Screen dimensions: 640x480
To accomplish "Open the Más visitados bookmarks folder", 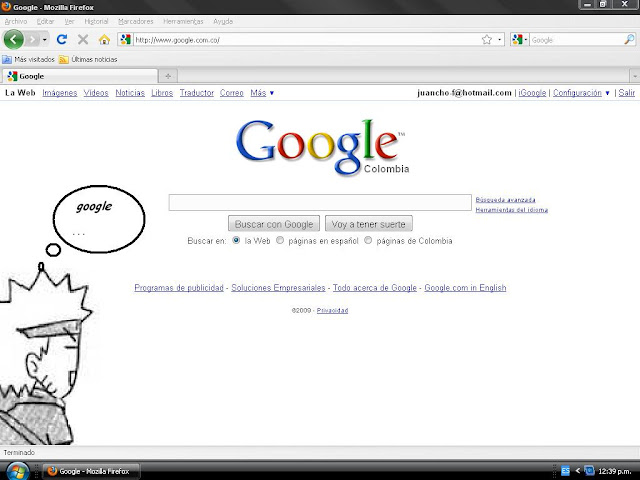I will tap(28, 60).
